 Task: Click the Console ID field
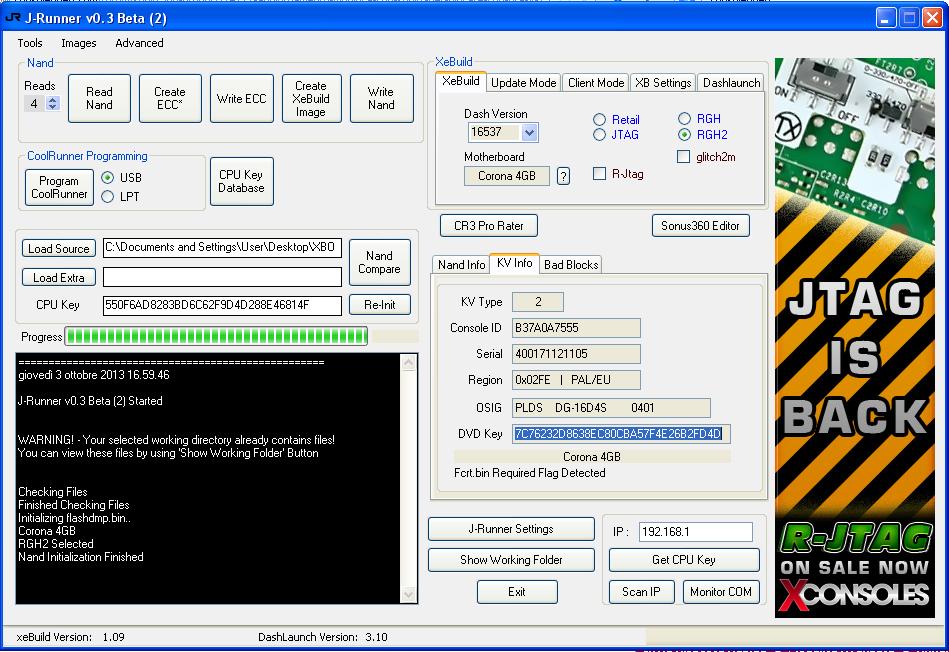click(576, 328)
